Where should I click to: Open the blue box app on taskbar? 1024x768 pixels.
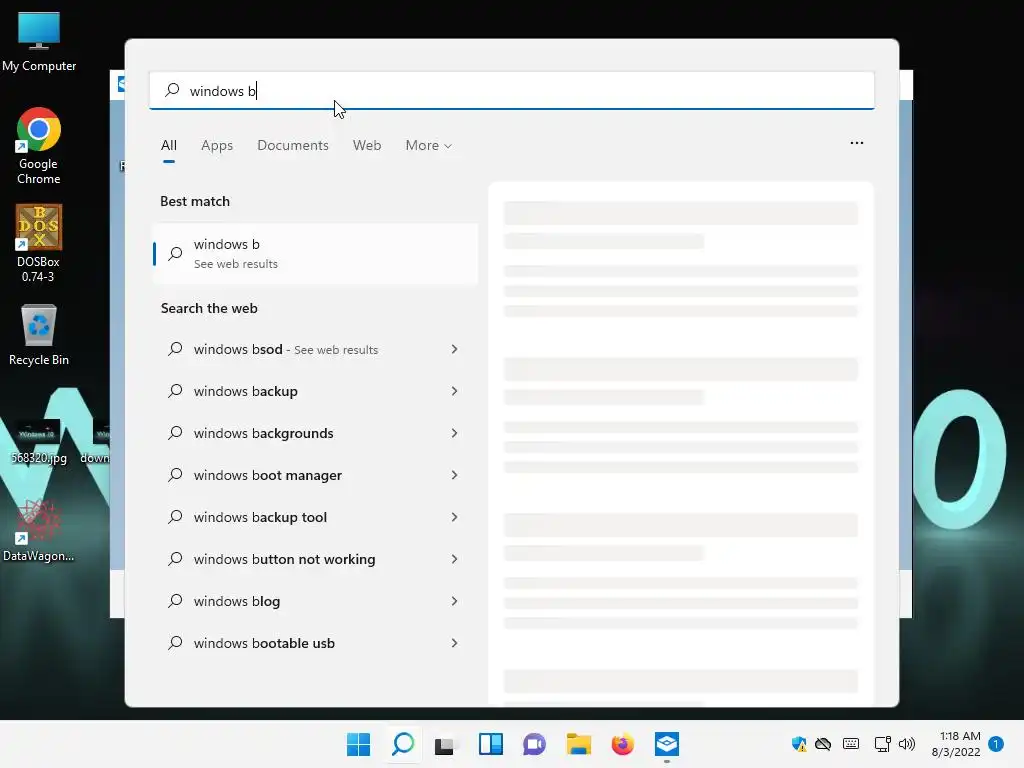pyautogui.click(x=667, y=744)
